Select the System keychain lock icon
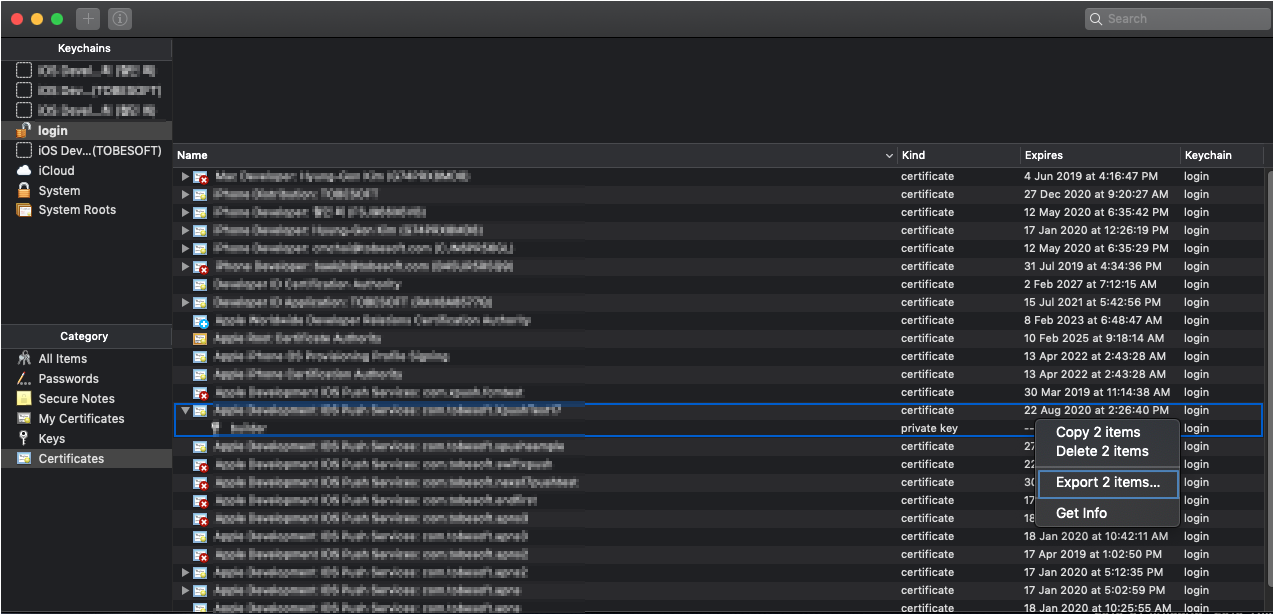This screenshot has width=1274, height=615. tap(24, 190)
